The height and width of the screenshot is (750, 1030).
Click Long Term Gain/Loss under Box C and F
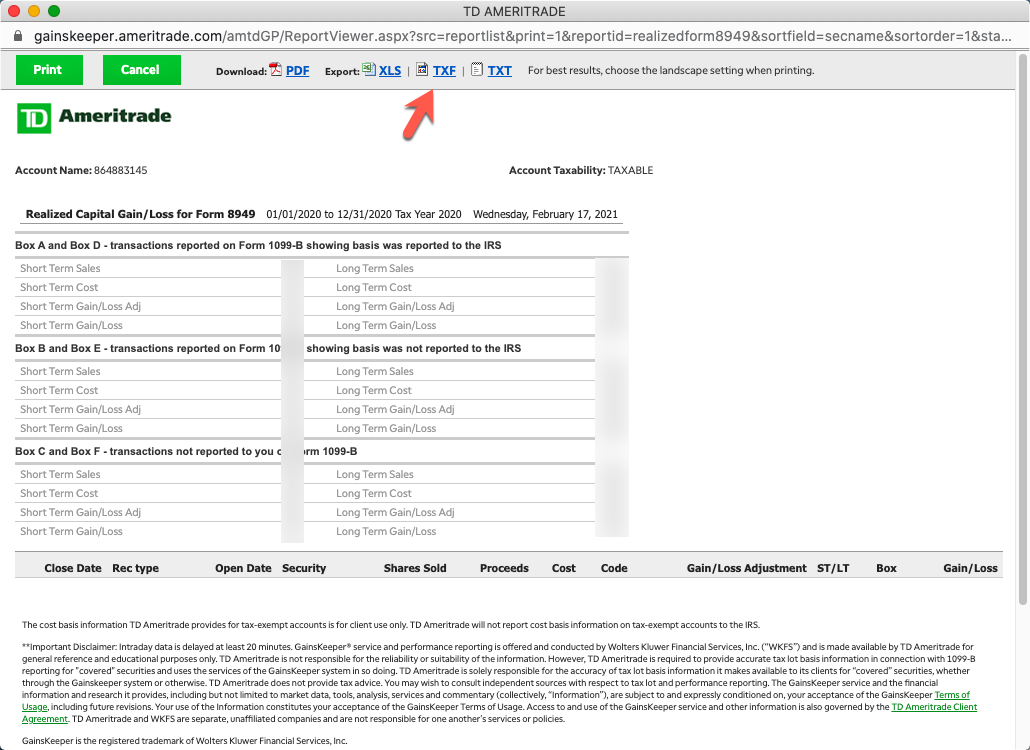[x=386, y=531]
